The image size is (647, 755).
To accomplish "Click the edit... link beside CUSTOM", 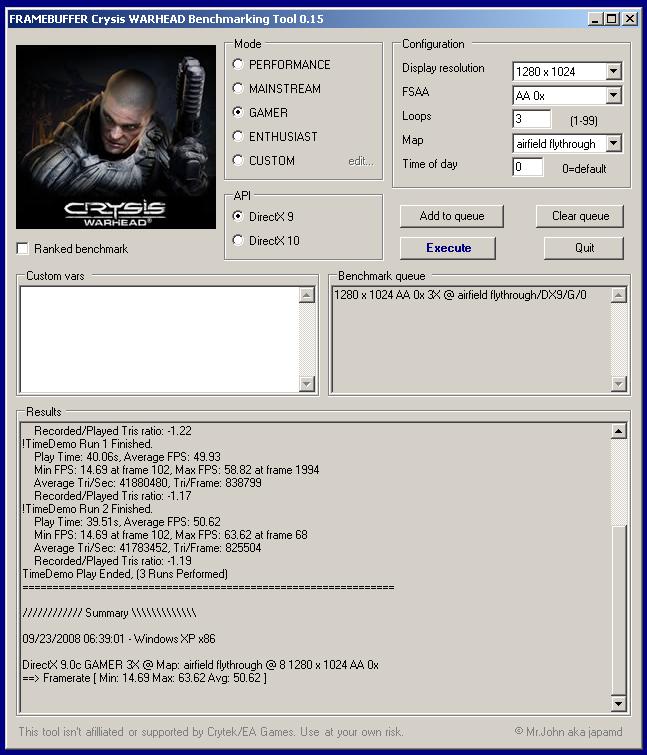I will [361, 161].
